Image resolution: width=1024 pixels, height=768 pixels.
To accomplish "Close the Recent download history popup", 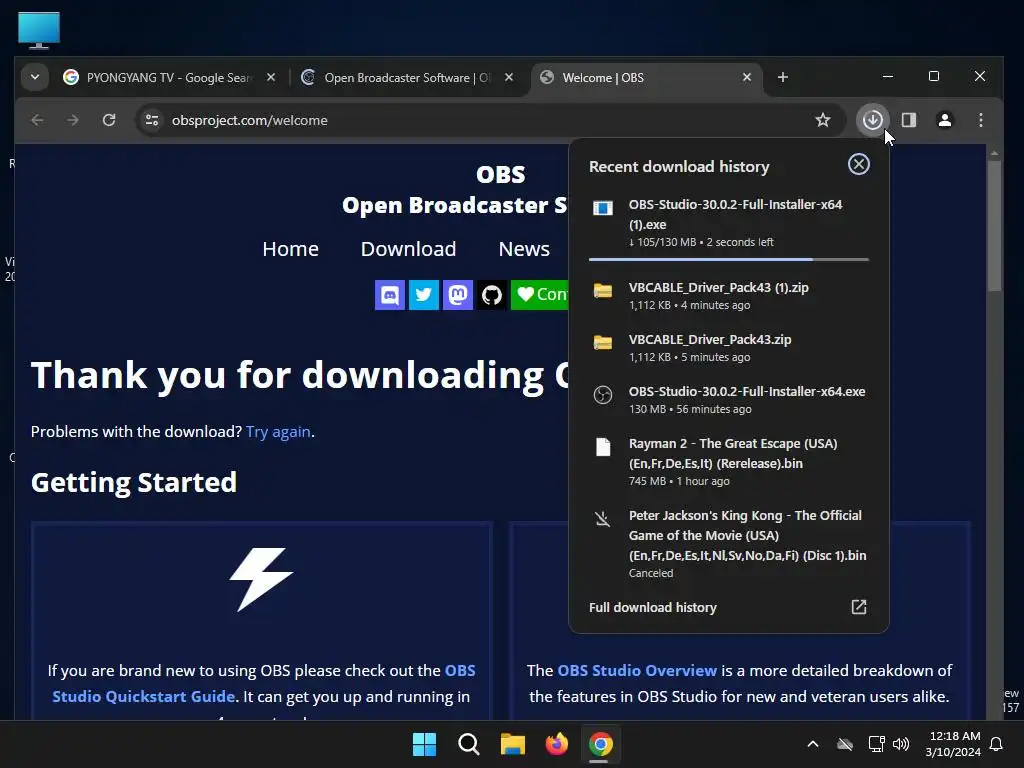I will click(x=859, y=164).
